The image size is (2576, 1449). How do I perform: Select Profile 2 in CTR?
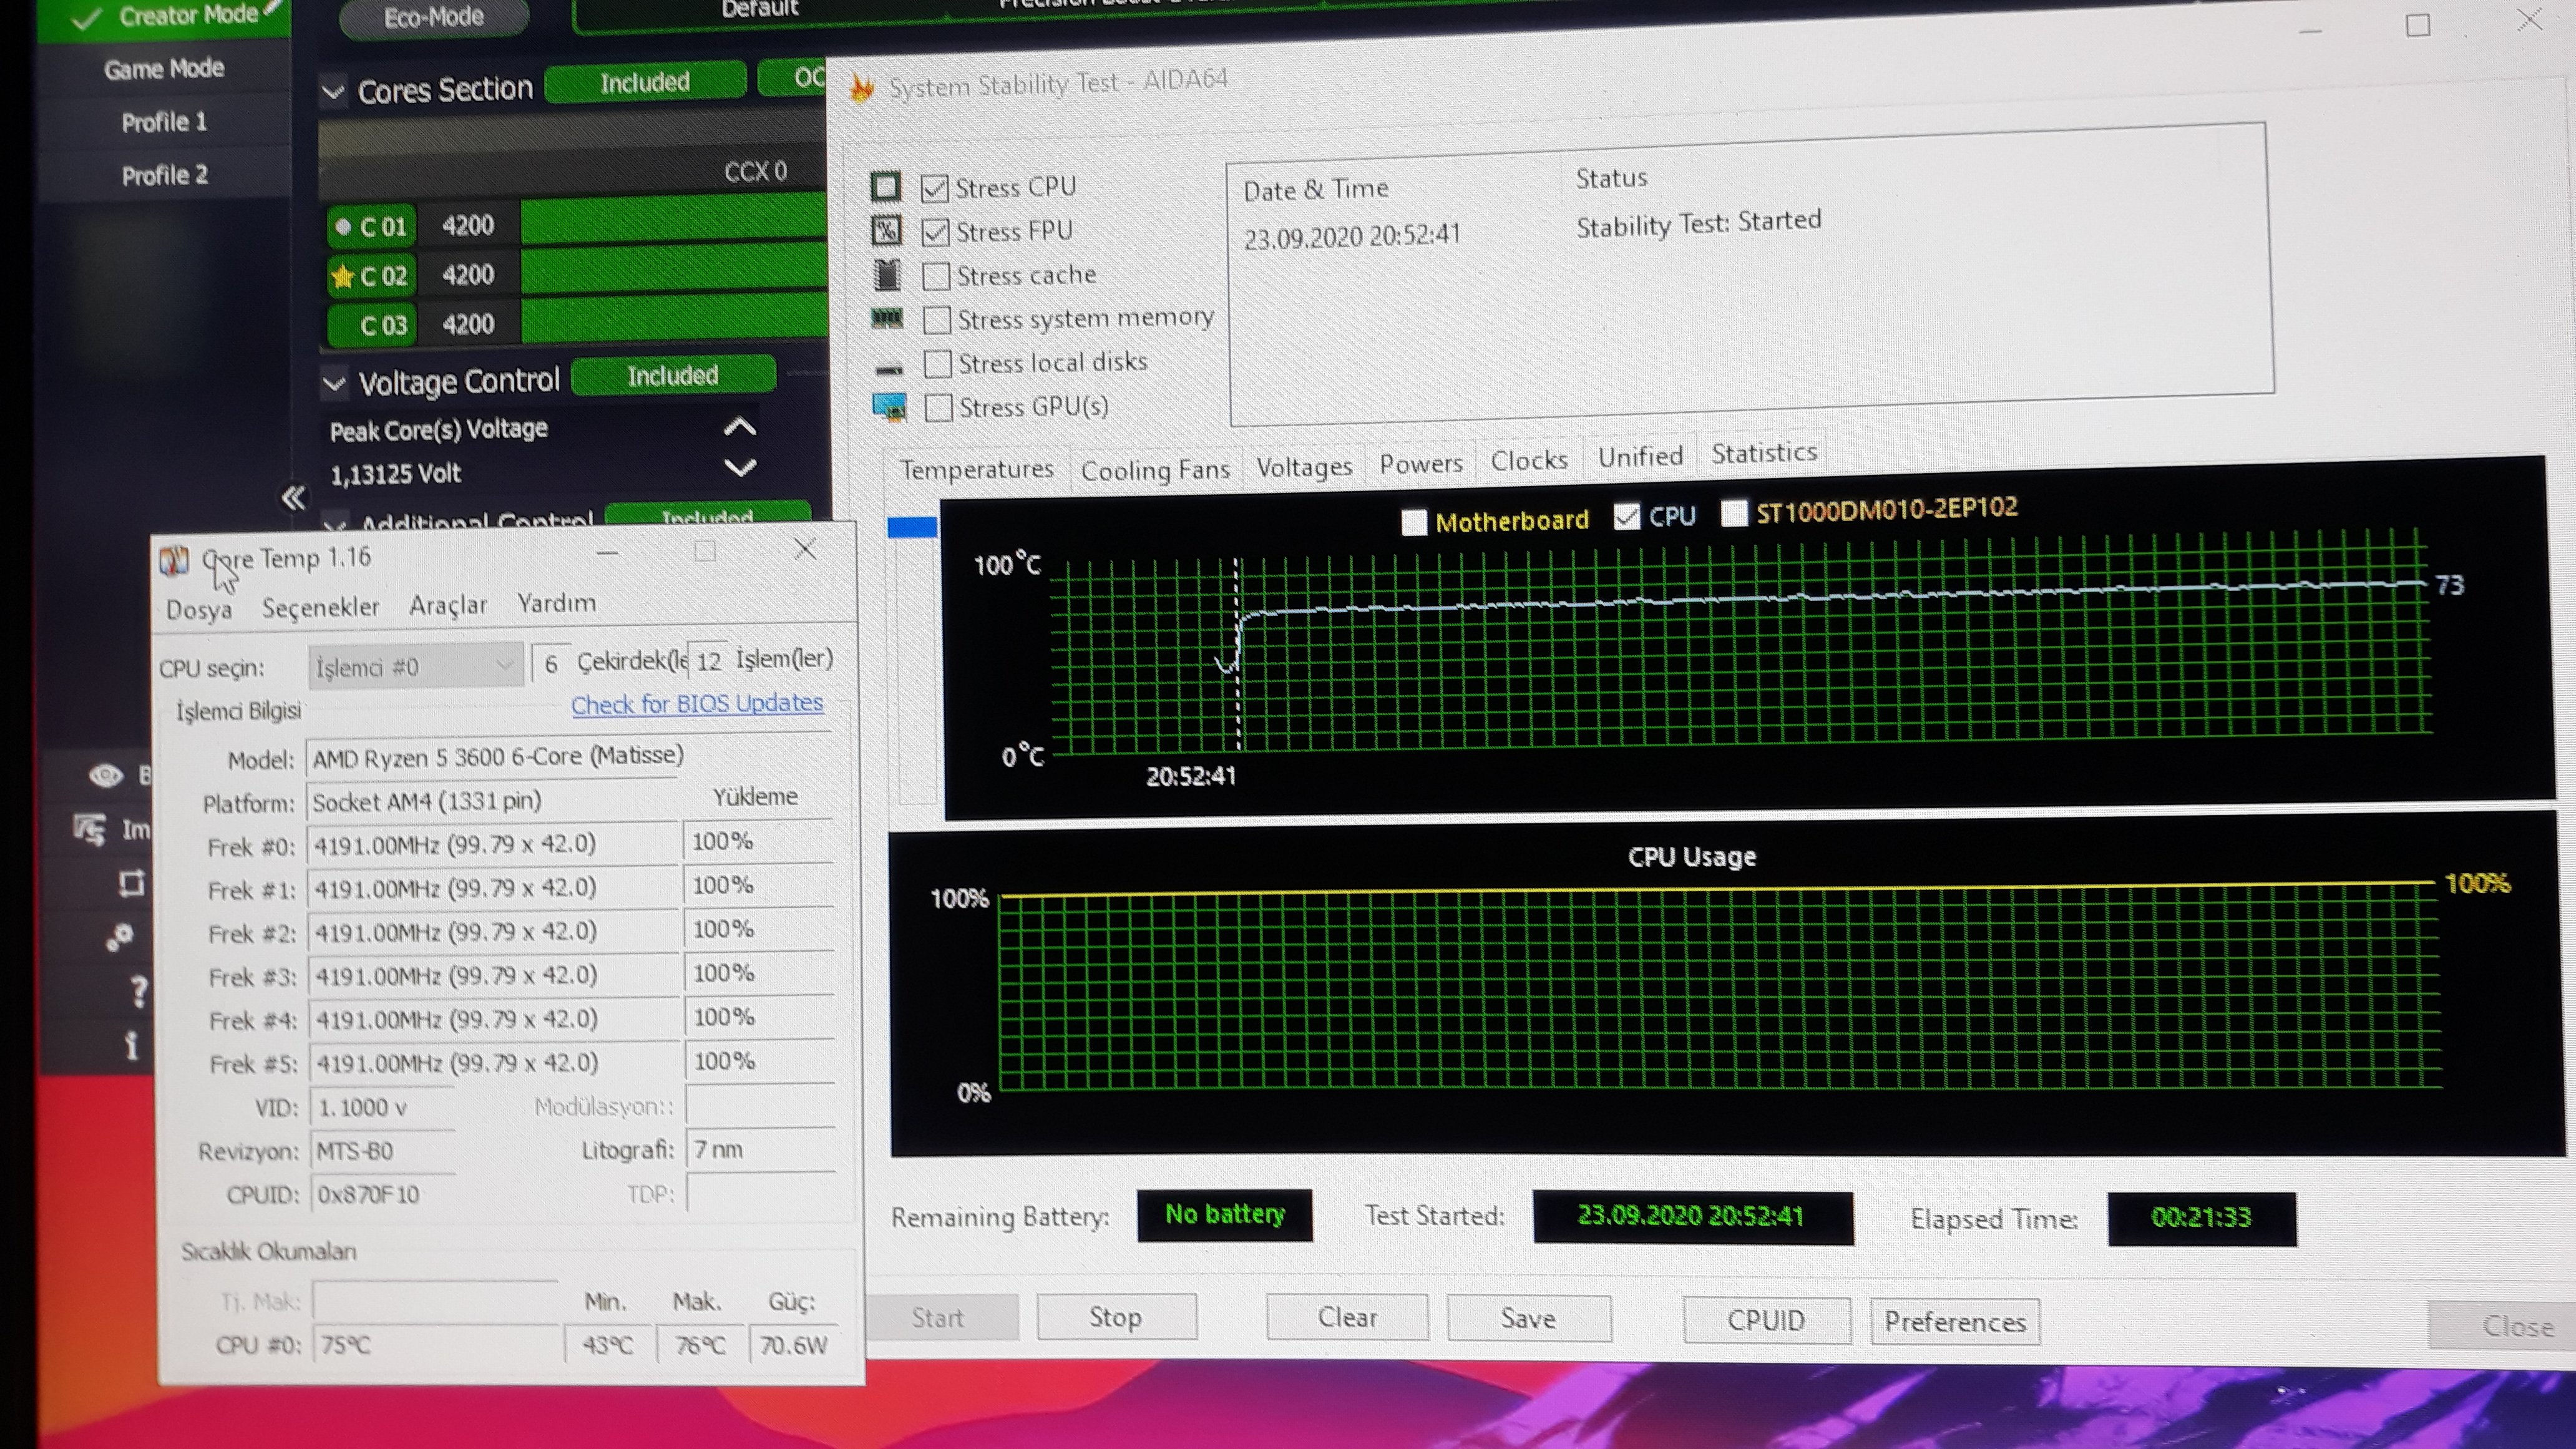(x=165, y=176)
